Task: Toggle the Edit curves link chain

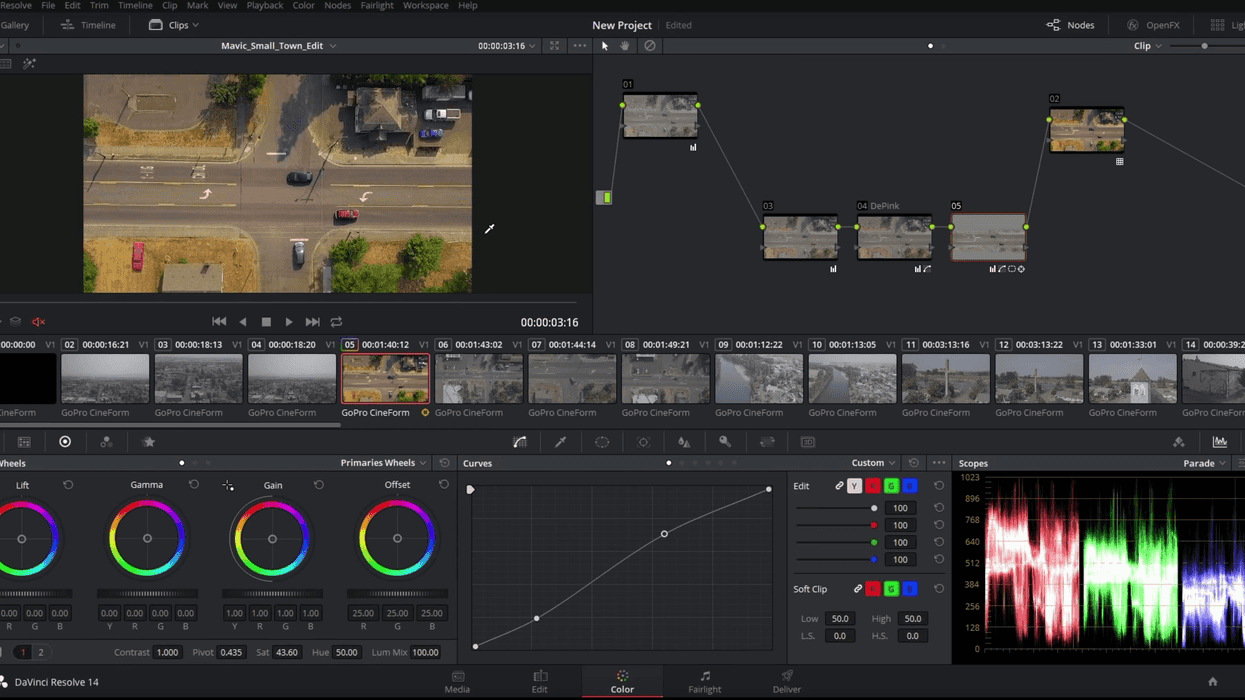Action: 839,486
